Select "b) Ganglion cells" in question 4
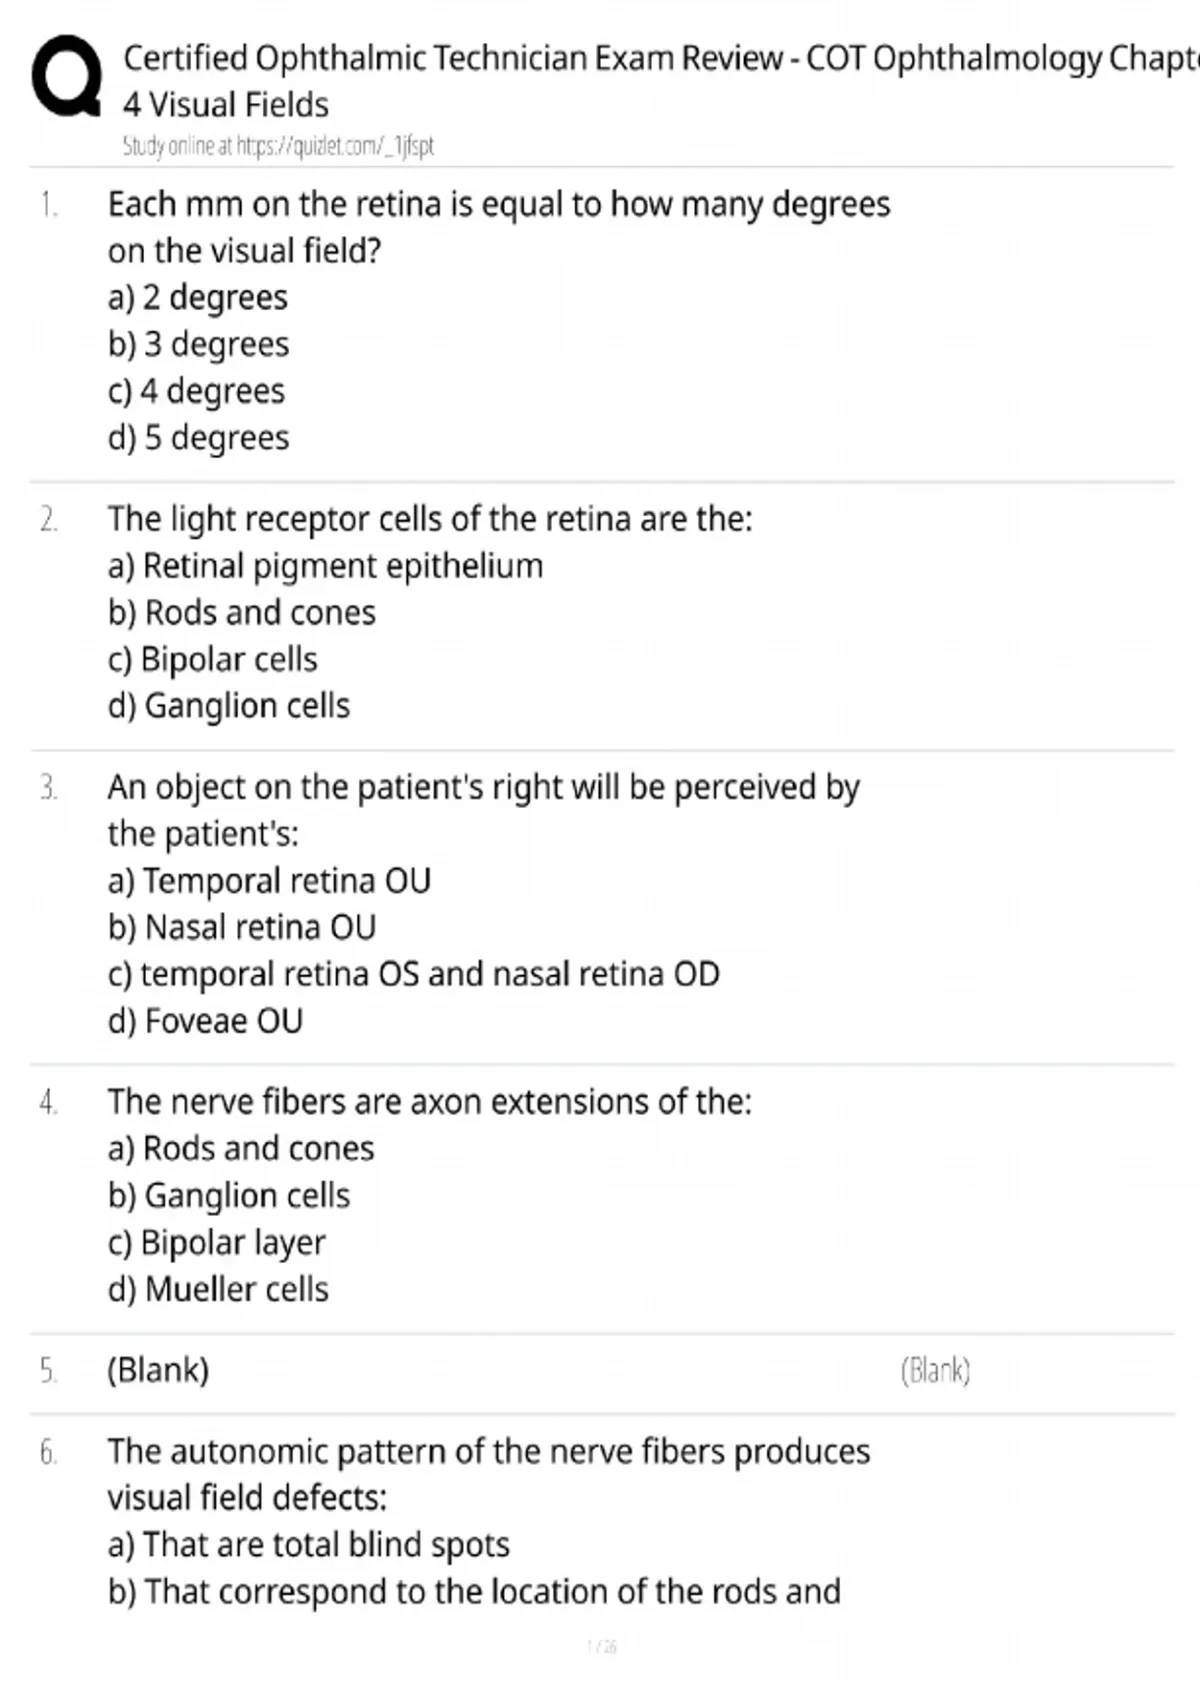1200x1700 pixels. click(229, 1196)
